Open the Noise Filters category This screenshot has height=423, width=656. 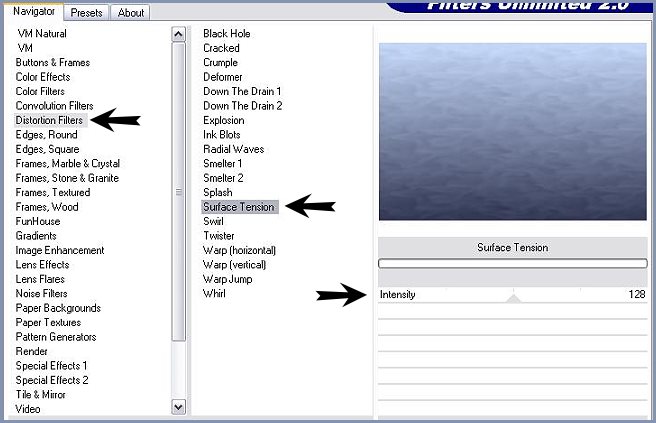click(41, 294)
